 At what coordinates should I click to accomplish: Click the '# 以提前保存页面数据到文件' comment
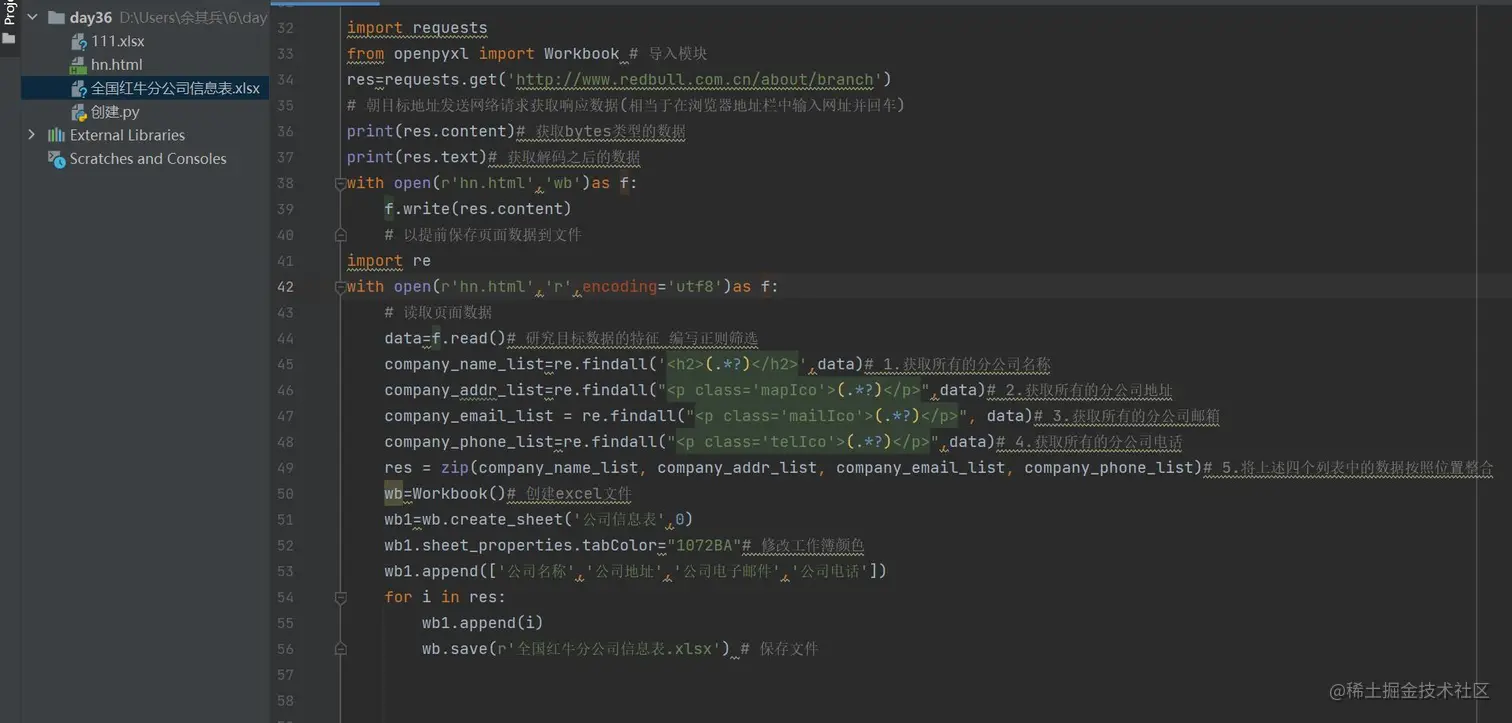pyautogui.click(x=483, y=235)
